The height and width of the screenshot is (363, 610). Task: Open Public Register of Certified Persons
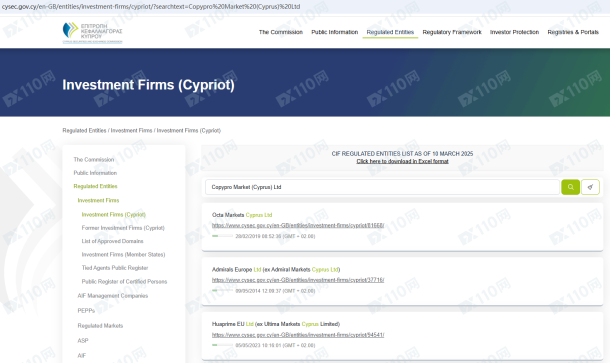(x=124, y=281)
